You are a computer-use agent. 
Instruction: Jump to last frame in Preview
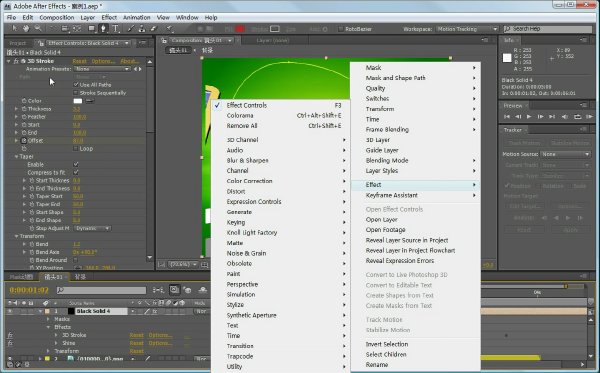[552, 116]
